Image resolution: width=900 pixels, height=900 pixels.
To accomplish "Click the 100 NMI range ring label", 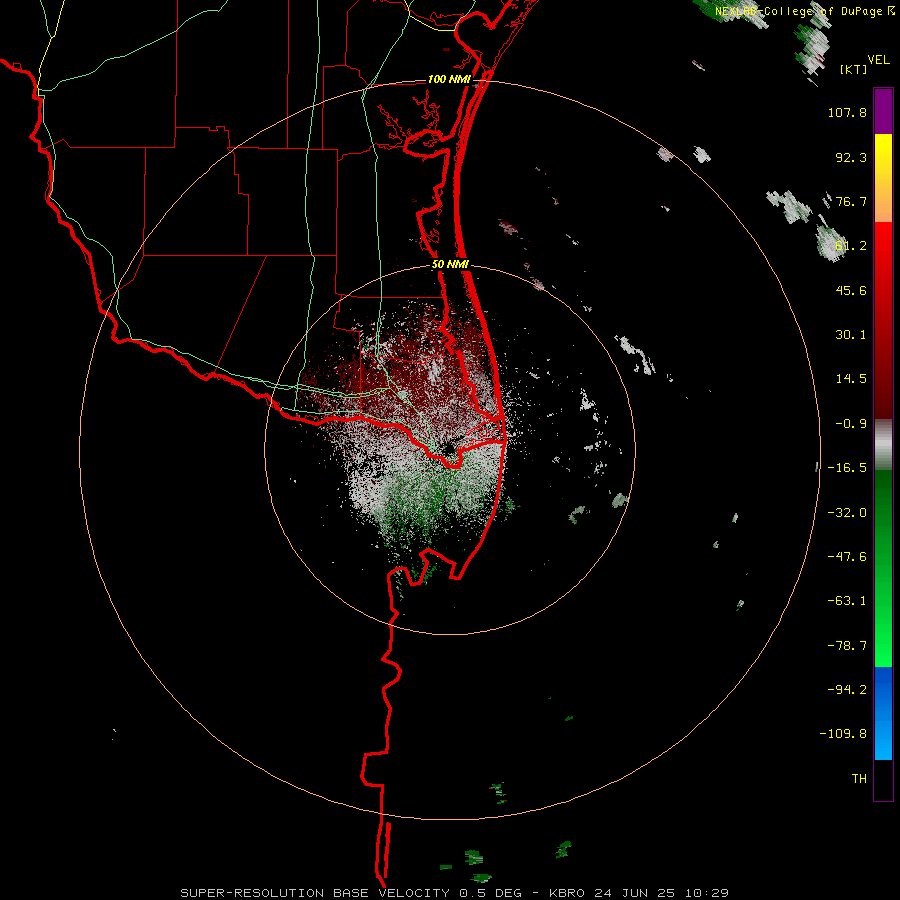I will point(449,79).
